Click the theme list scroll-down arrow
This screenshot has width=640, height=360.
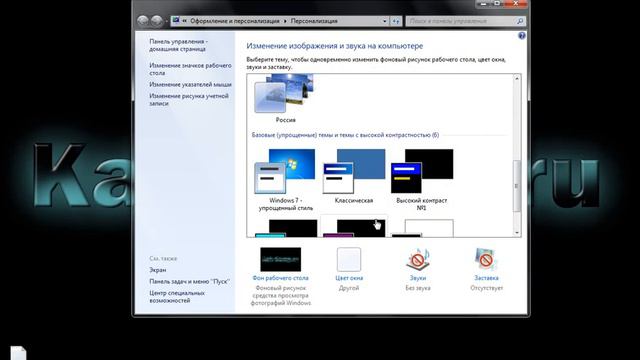click(x=517, y=233)
